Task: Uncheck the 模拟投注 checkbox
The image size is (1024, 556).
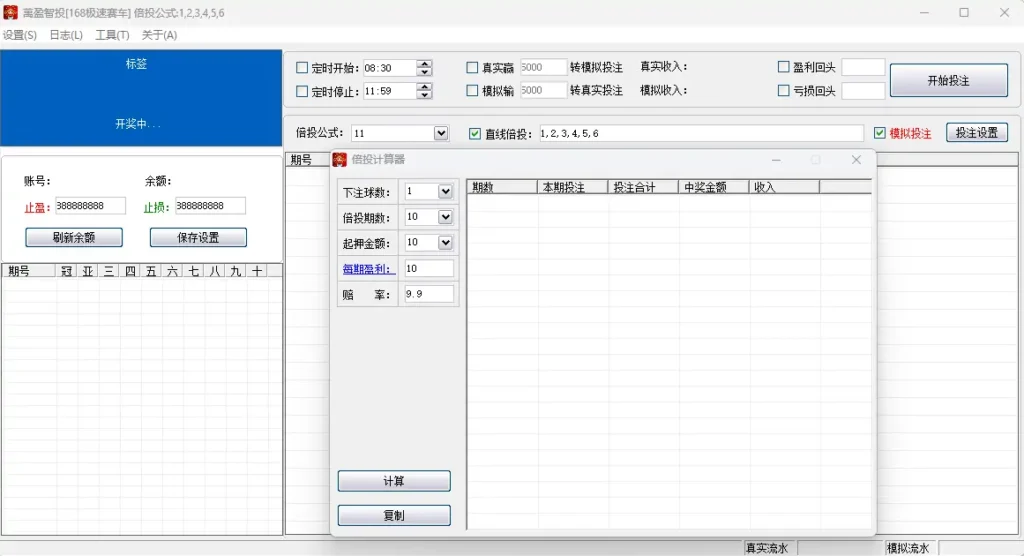Action: (x=880, y=133)
